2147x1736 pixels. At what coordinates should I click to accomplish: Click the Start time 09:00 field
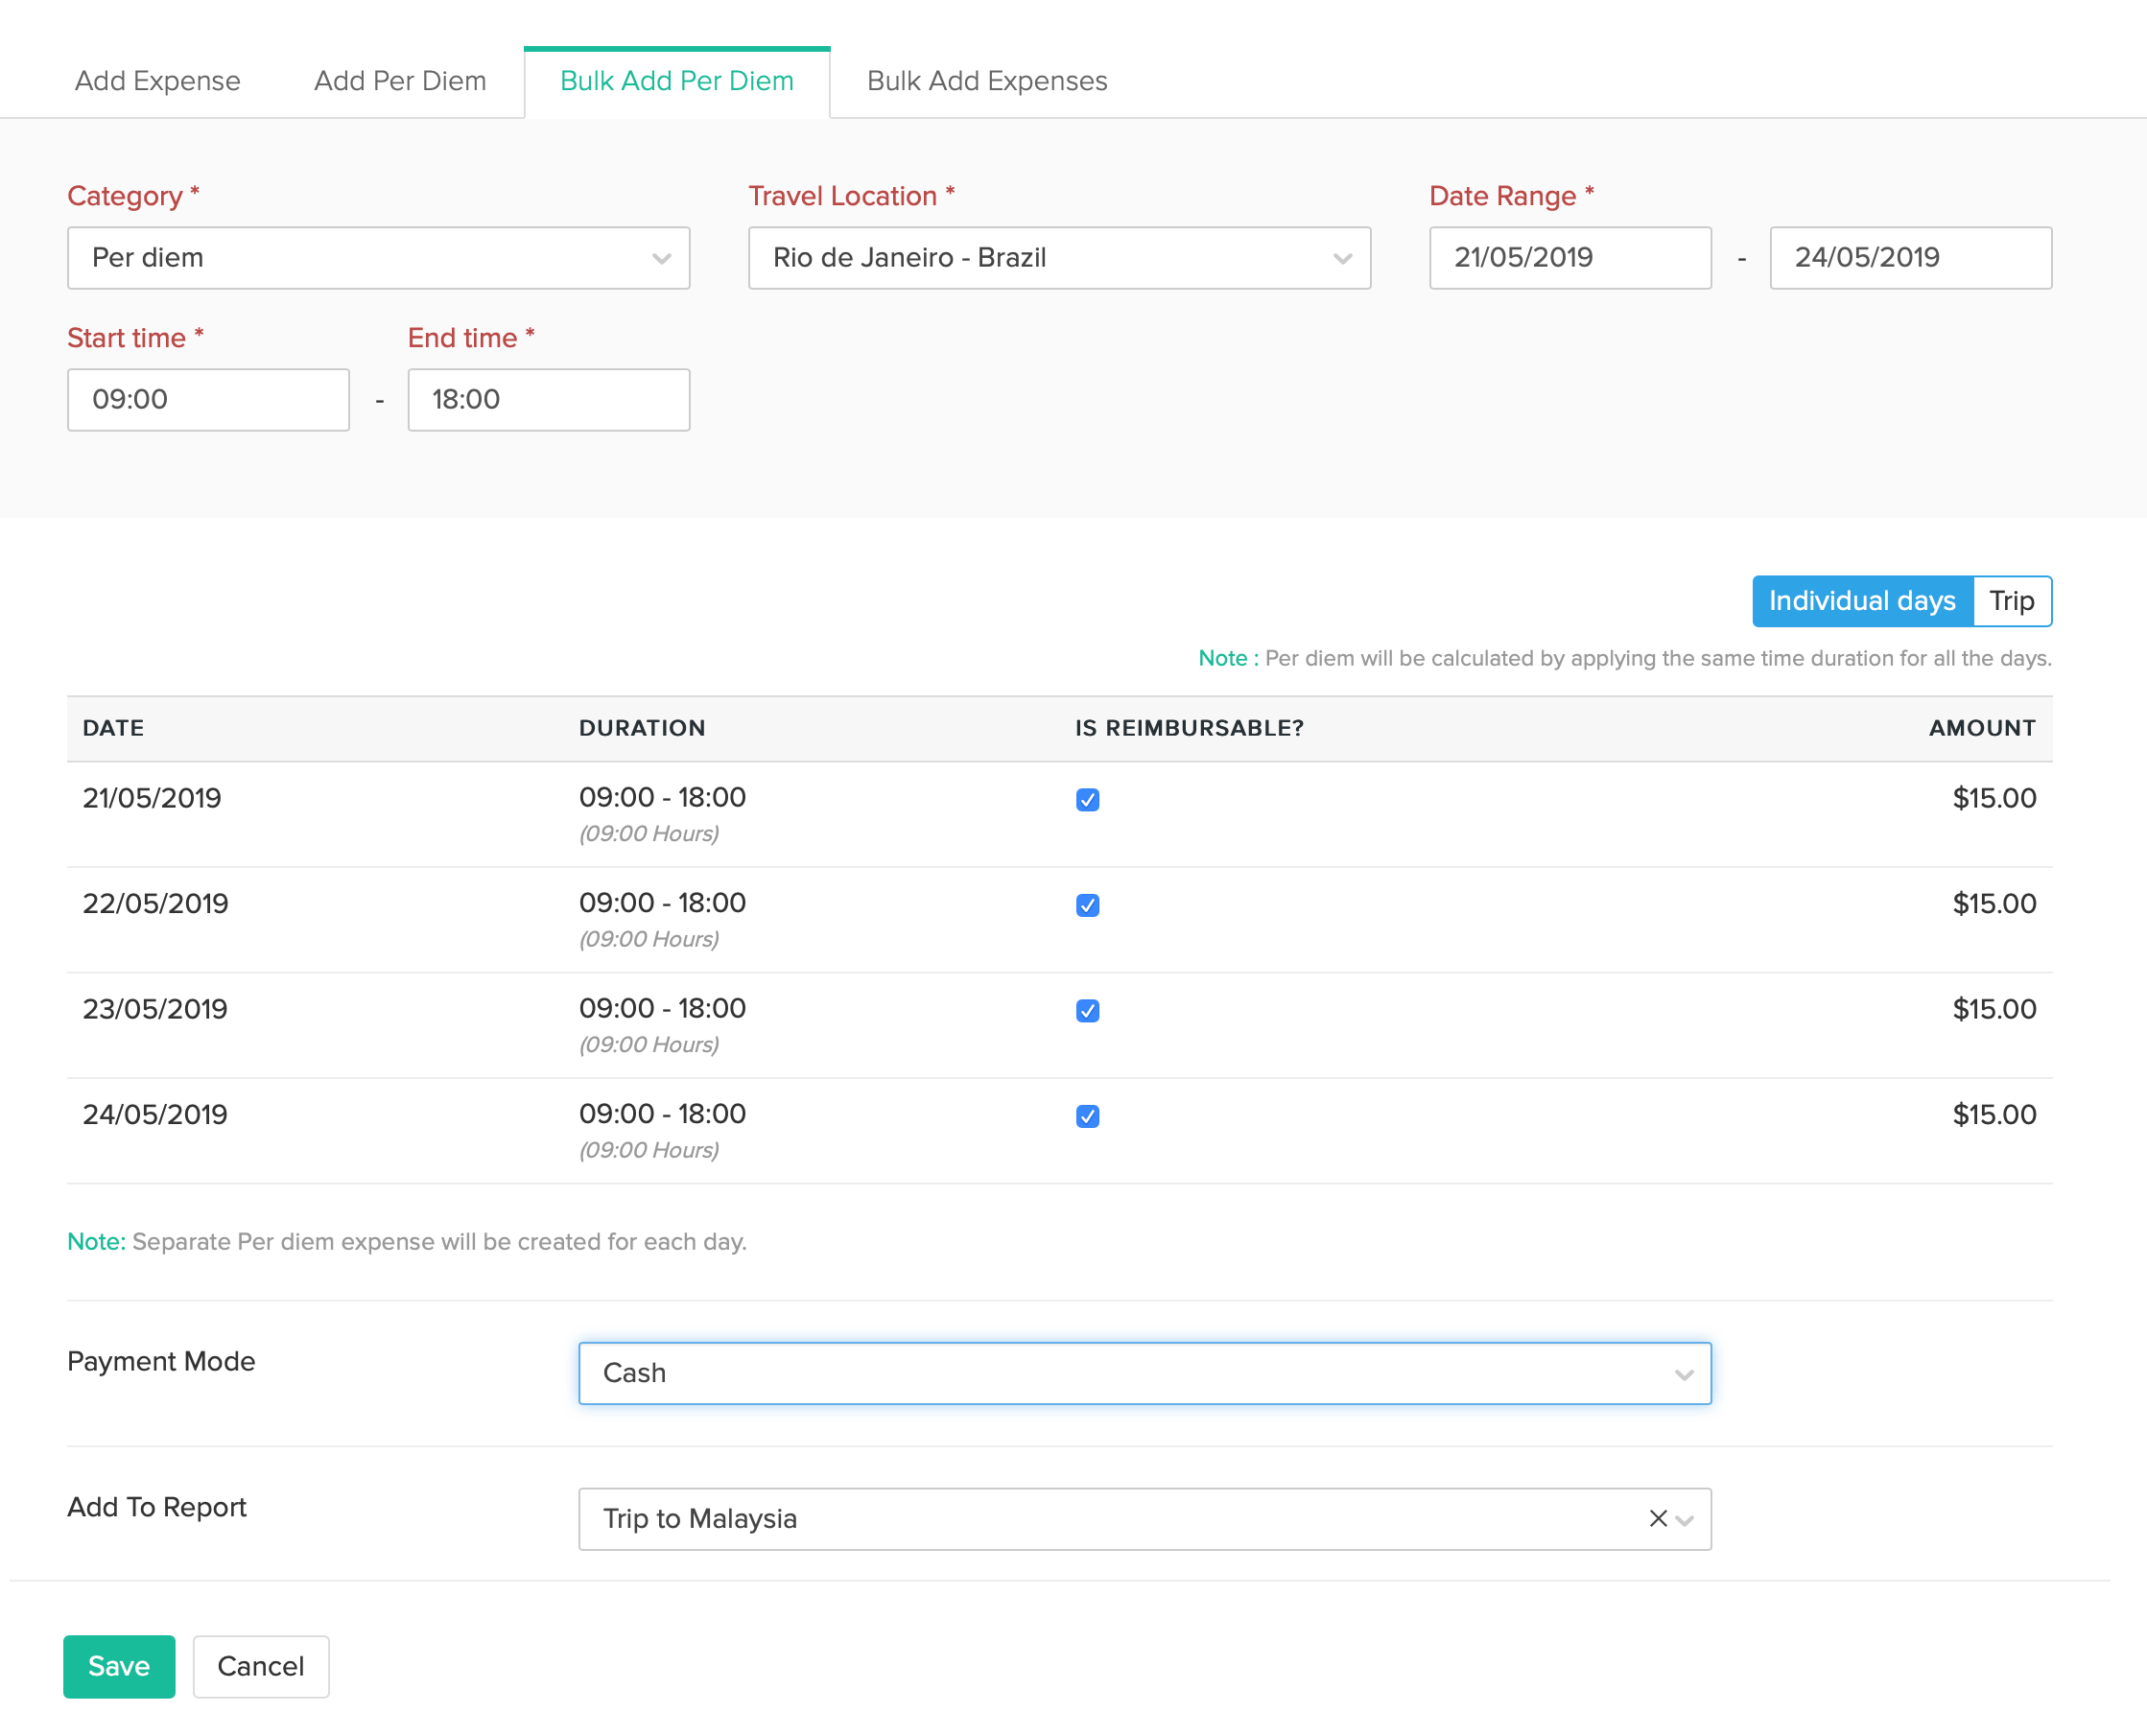208,400
